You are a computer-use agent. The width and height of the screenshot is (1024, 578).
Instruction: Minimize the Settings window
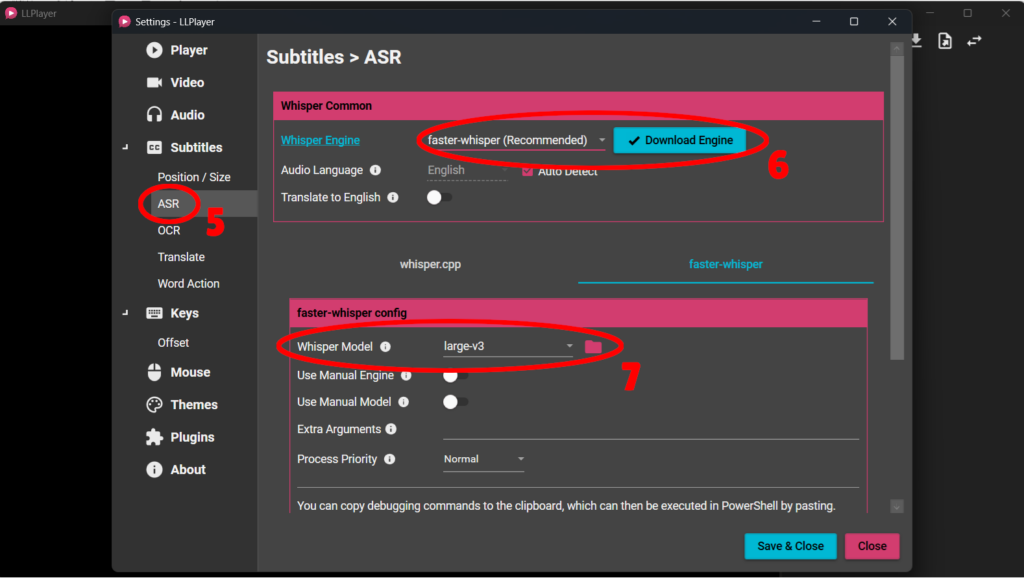pos(816,22)
